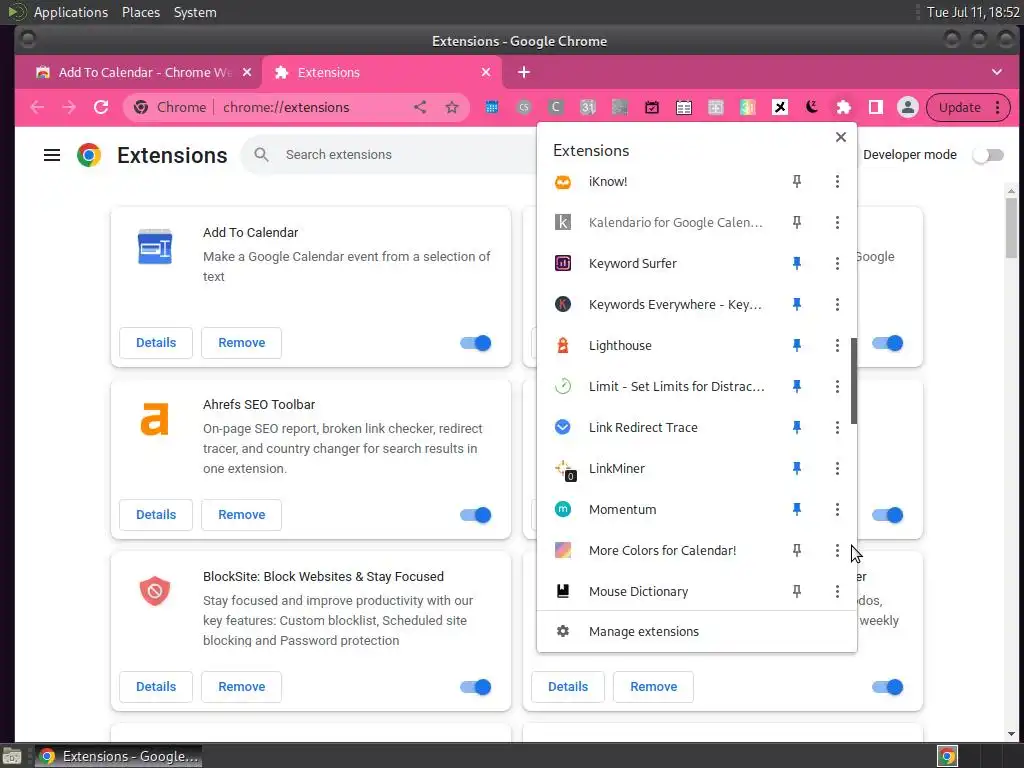Unpin Limit - Set Limits extension
Screen dimensions: 1024x768
click(797, 387)
